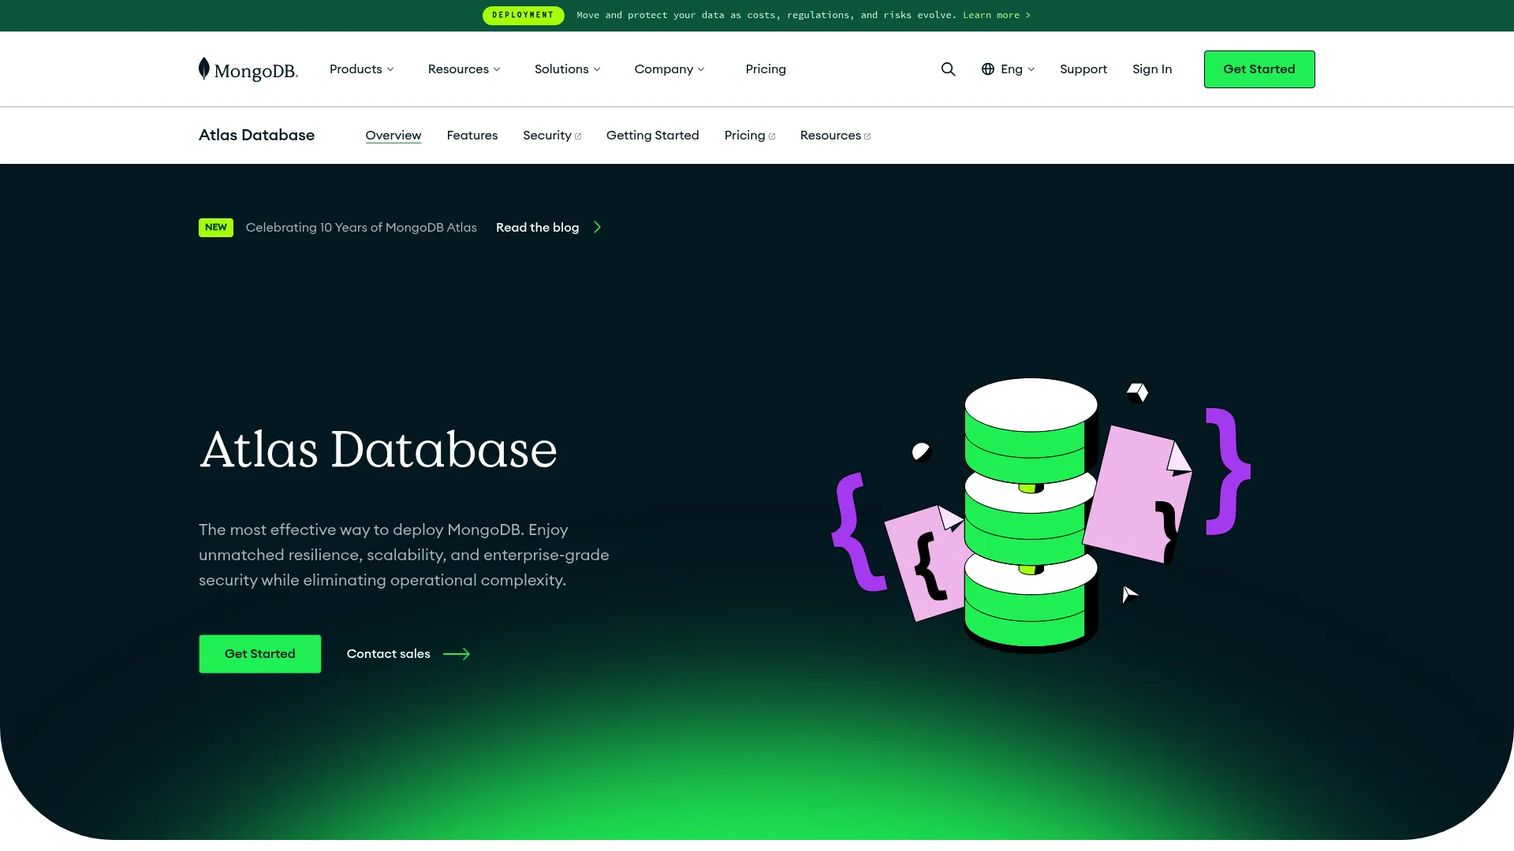Click the large Atlas Database heading
The image size is (1514, 851).
(378, 449)
